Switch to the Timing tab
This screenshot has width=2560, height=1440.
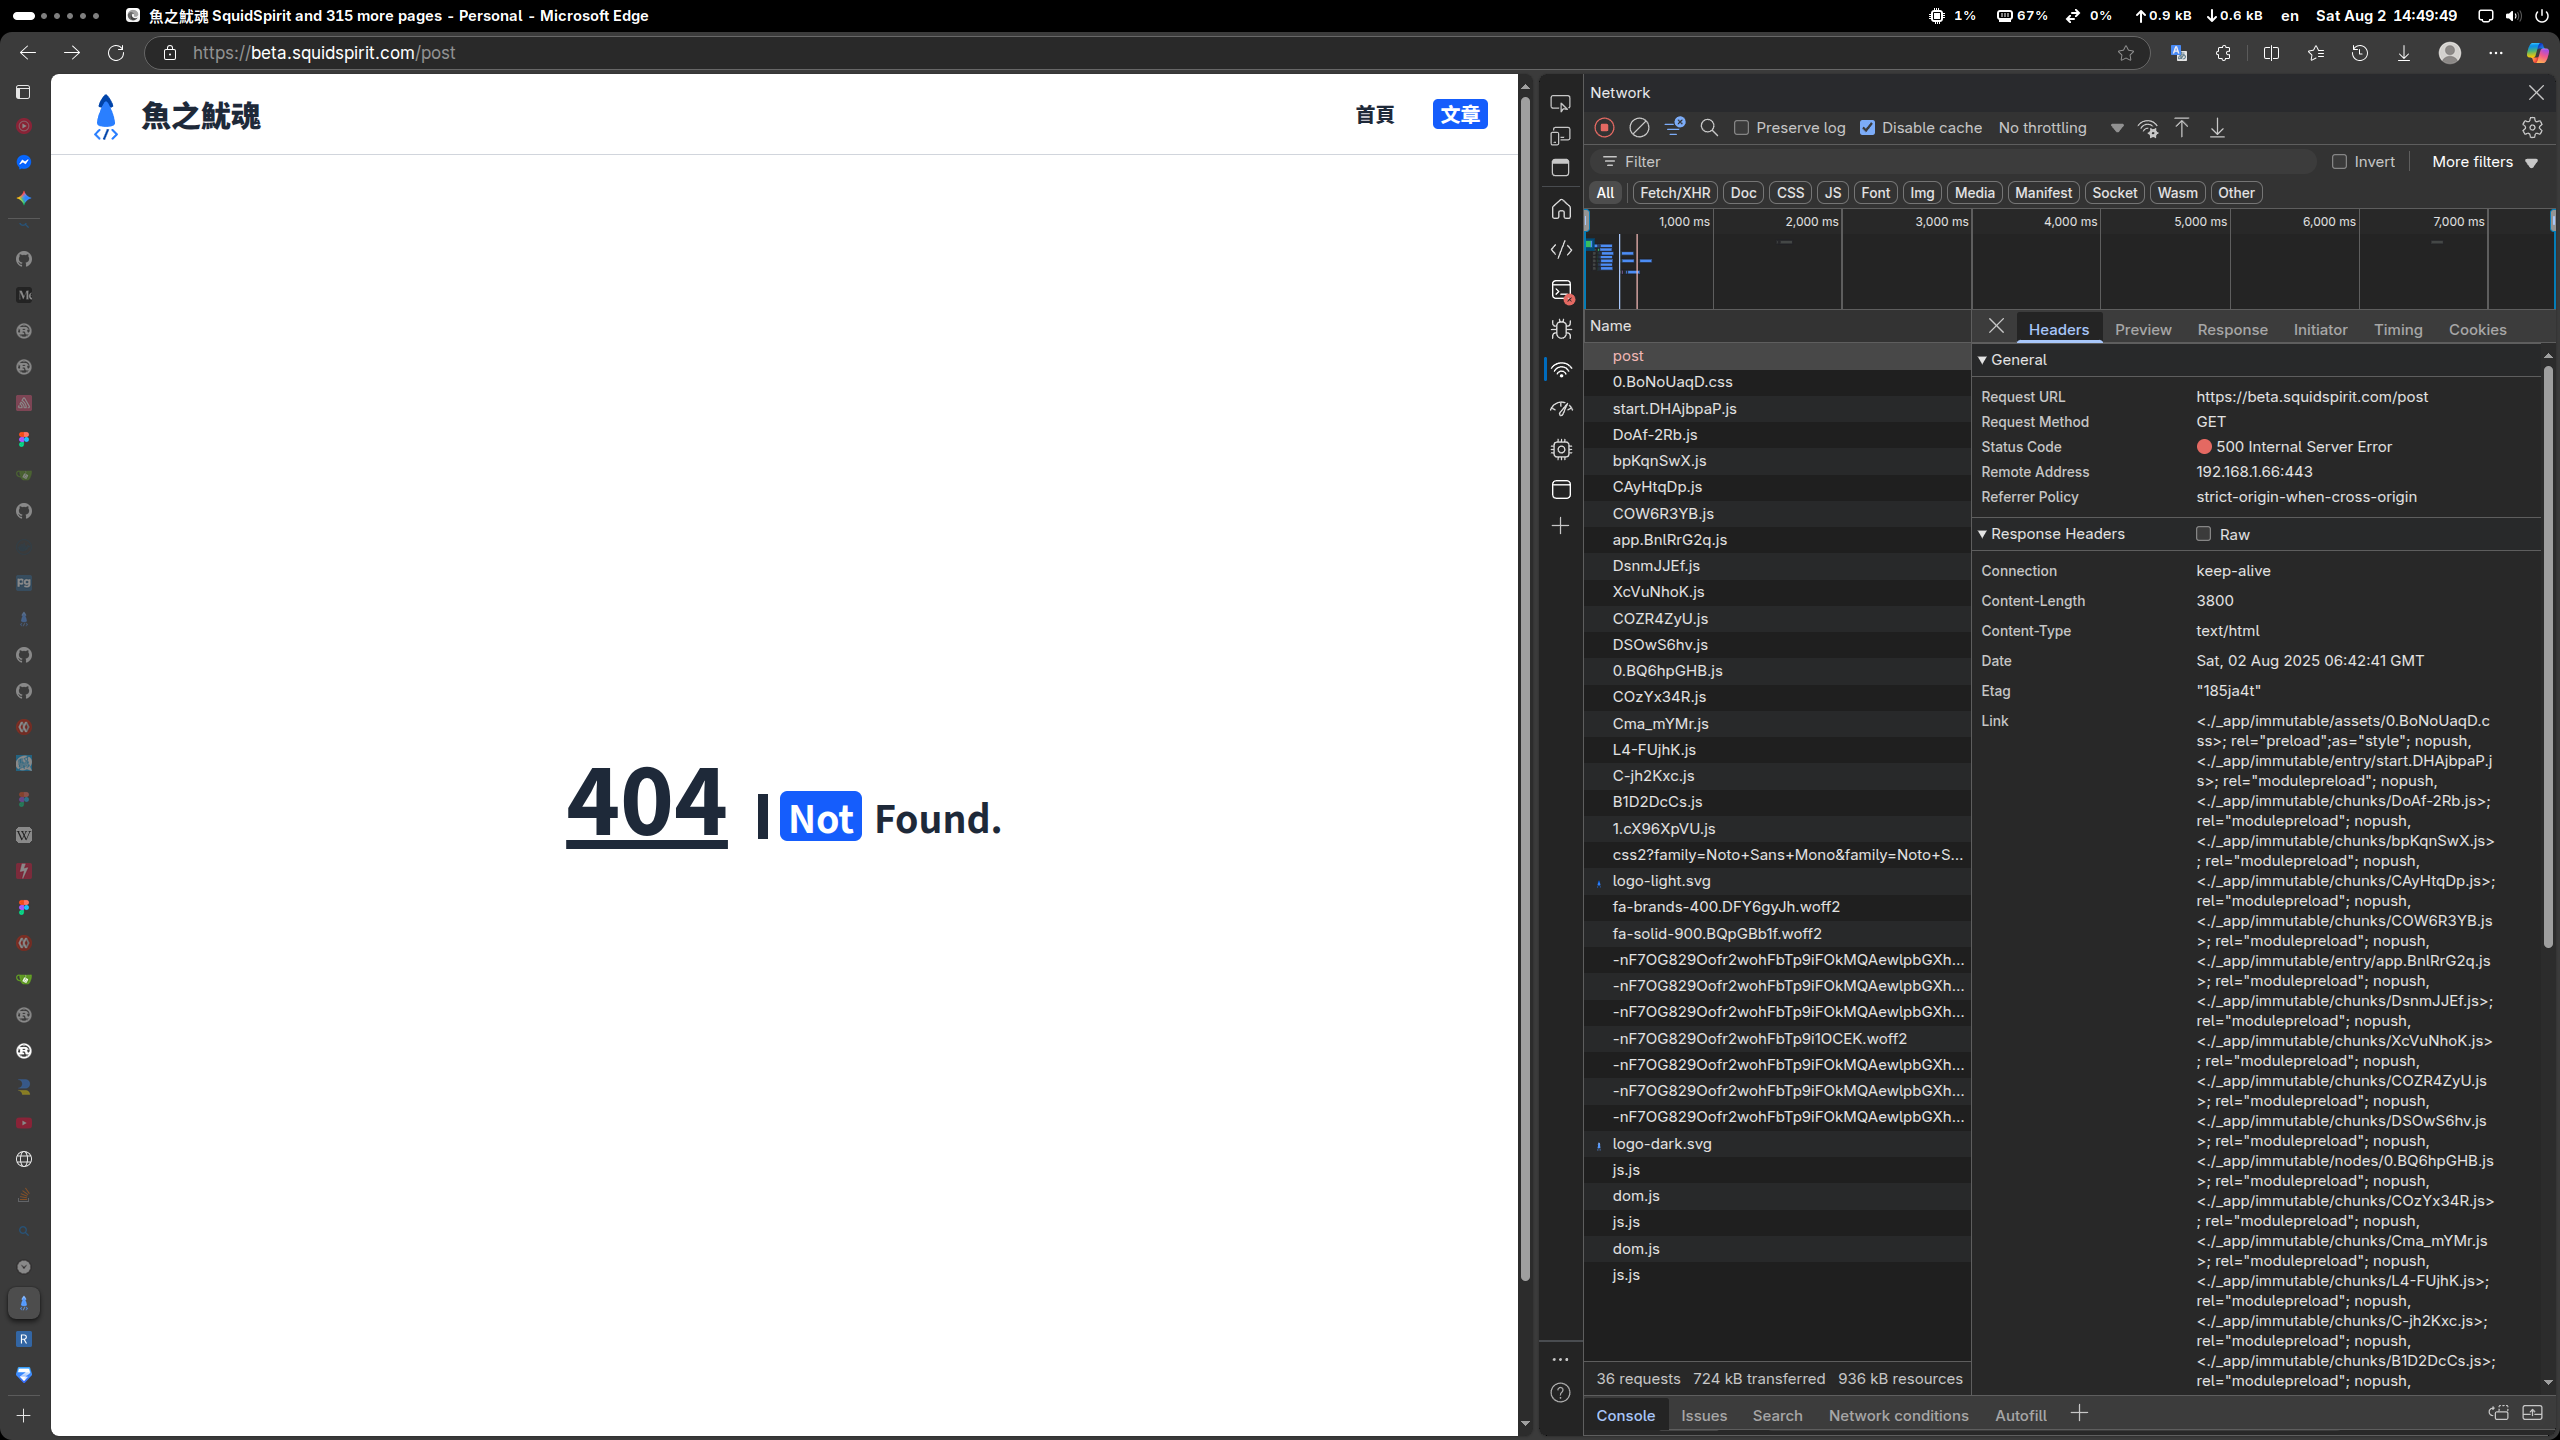2397,330
